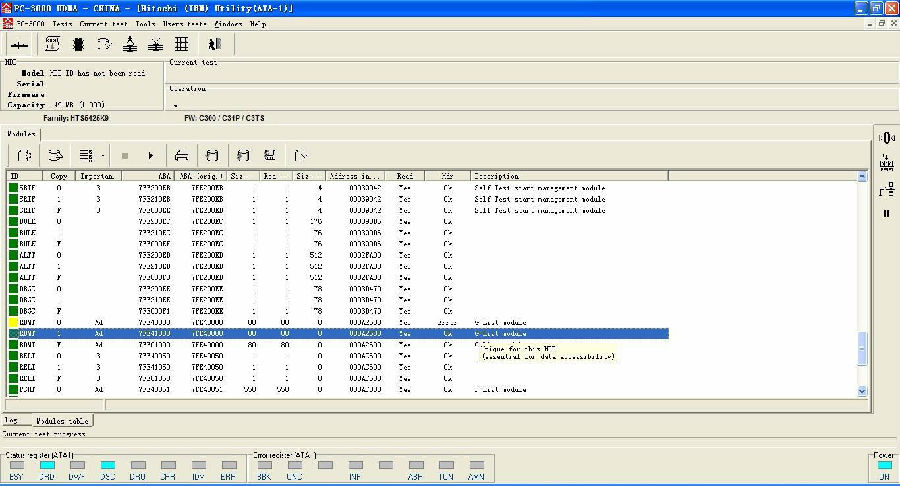Click the speaker-like icon at top of right sidebar
Image resolution: width=900 pixels, height=486 pixels.
tap(886, 138)
